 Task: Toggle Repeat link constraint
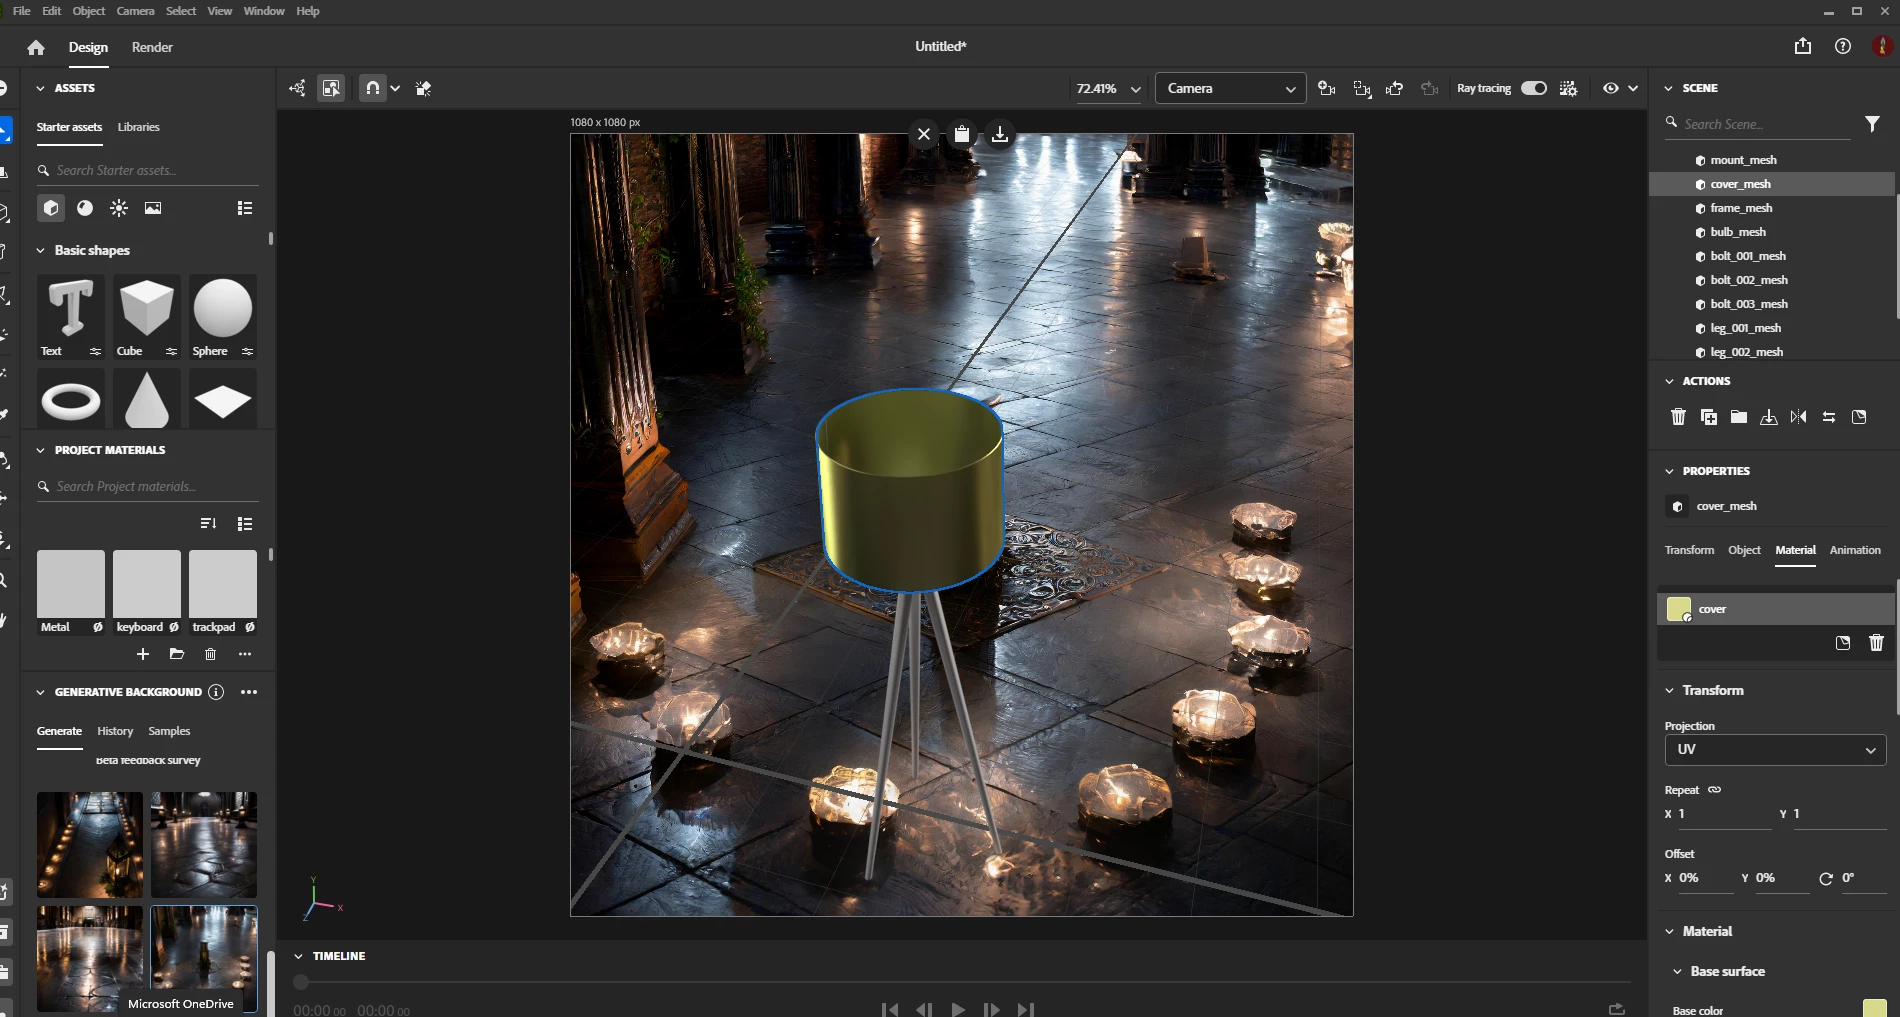[x=1714, y=790]
